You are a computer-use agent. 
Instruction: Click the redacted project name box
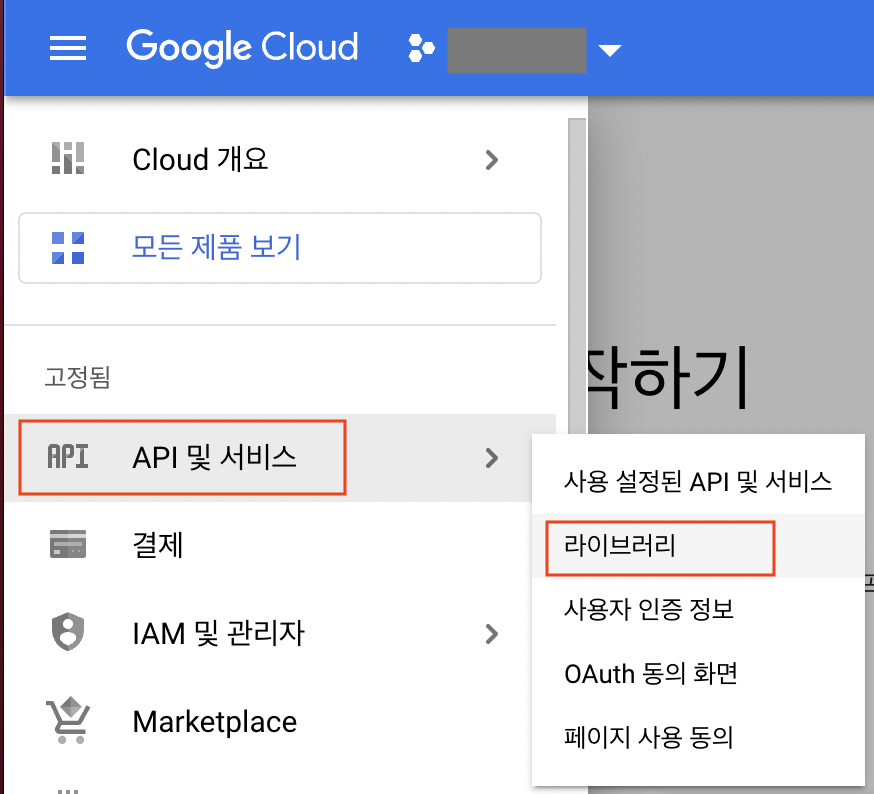click(517, 50)
